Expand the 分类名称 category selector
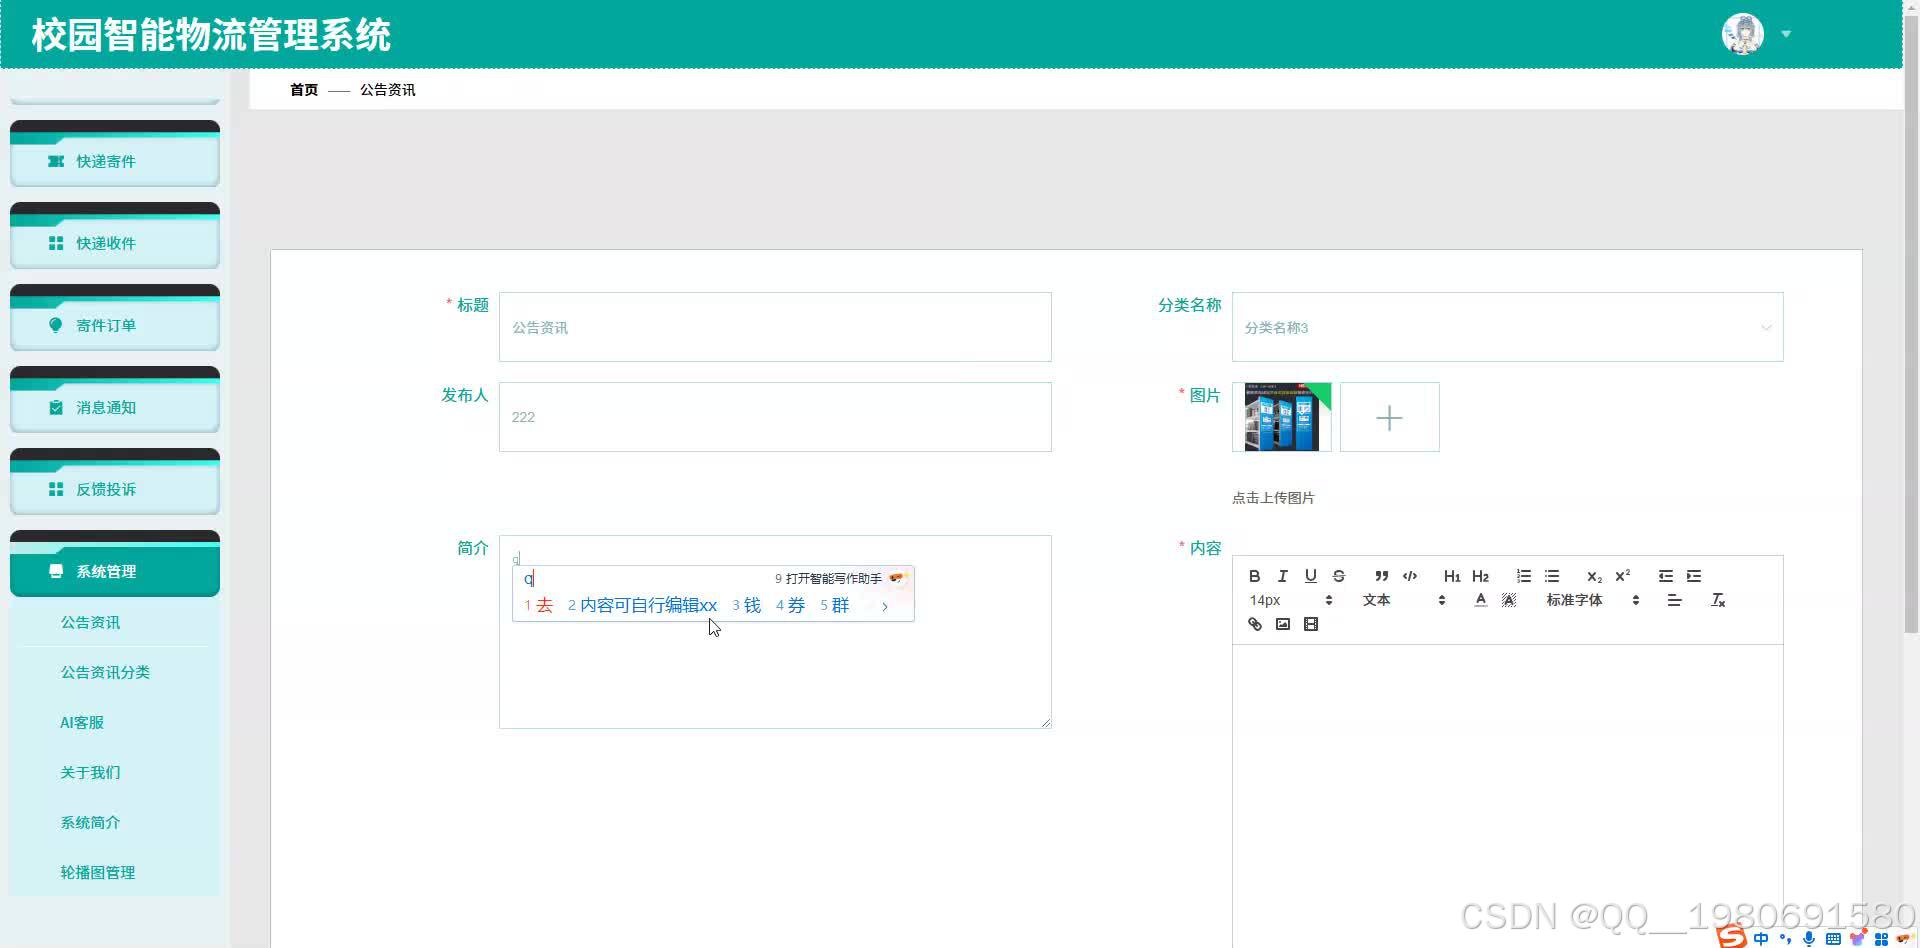 coord(1507,327)
